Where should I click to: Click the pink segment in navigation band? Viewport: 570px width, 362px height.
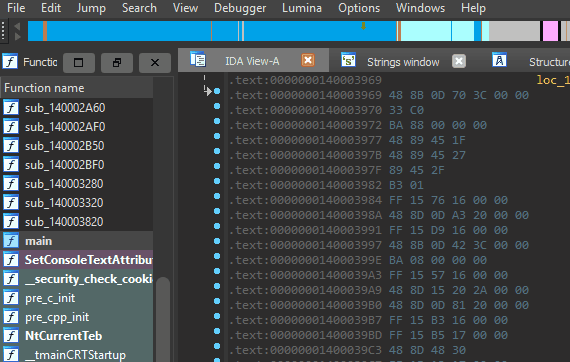tap(550, 31)
